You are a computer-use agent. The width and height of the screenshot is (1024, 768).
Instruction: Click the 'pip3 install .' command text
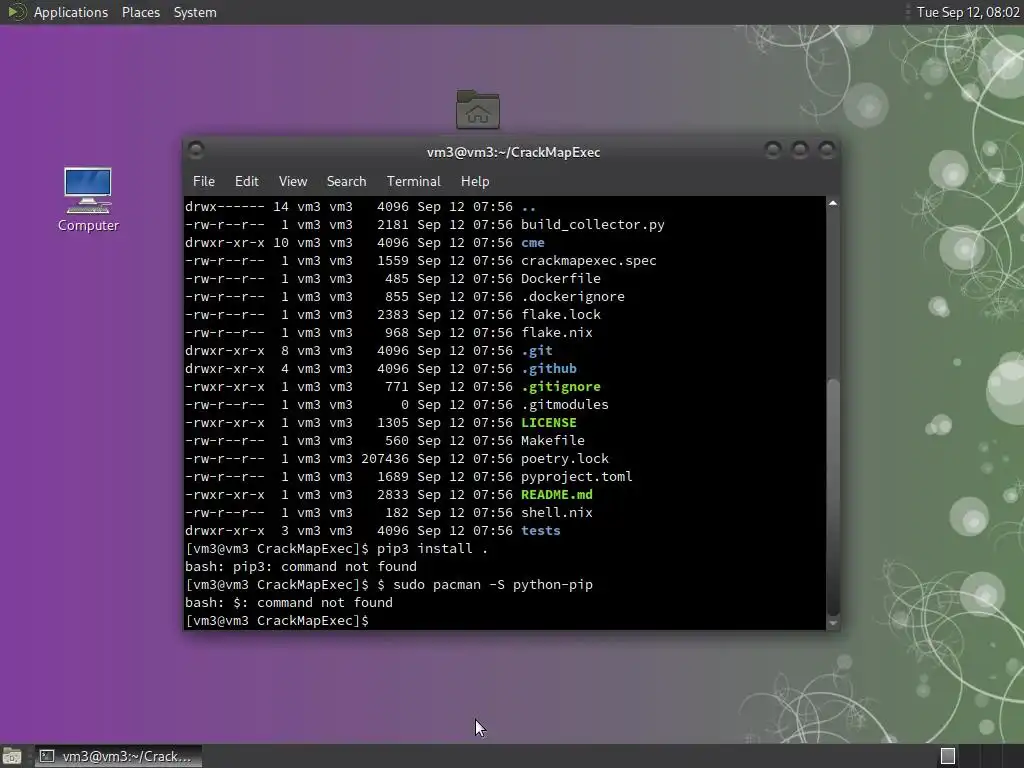(432, 549)
